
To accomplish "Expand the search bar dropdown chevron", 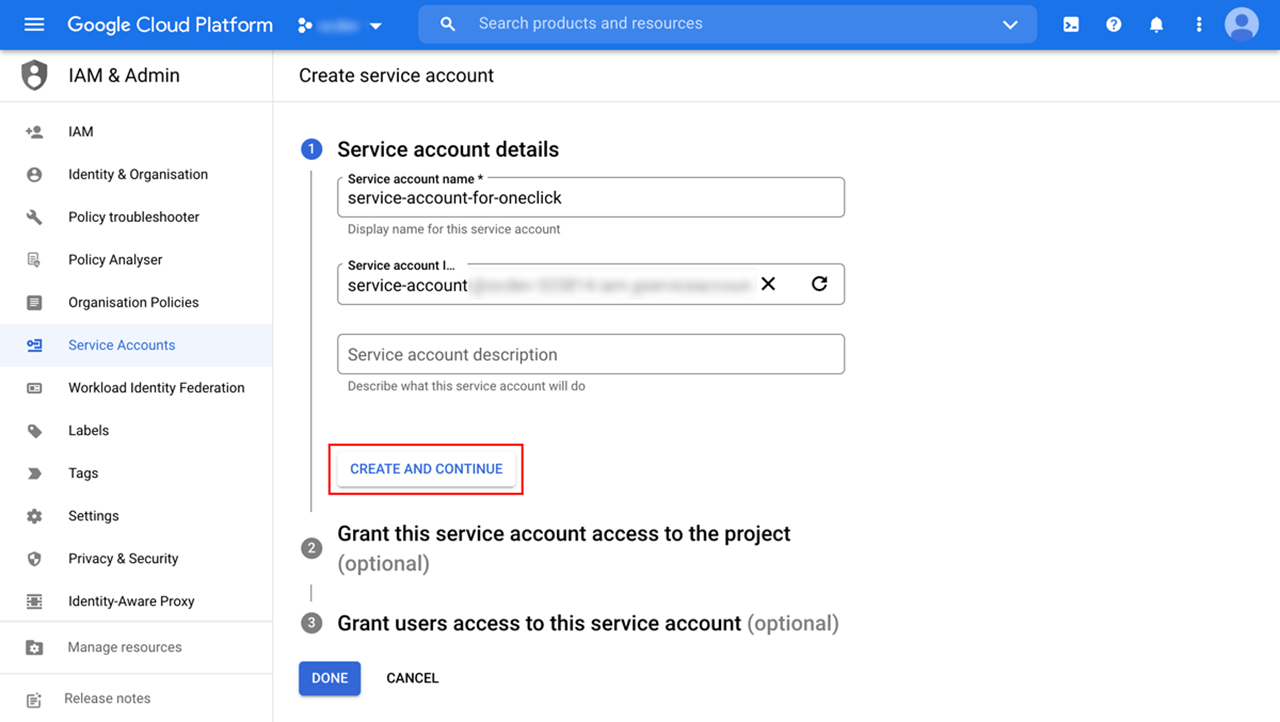I will [1010, 24].
